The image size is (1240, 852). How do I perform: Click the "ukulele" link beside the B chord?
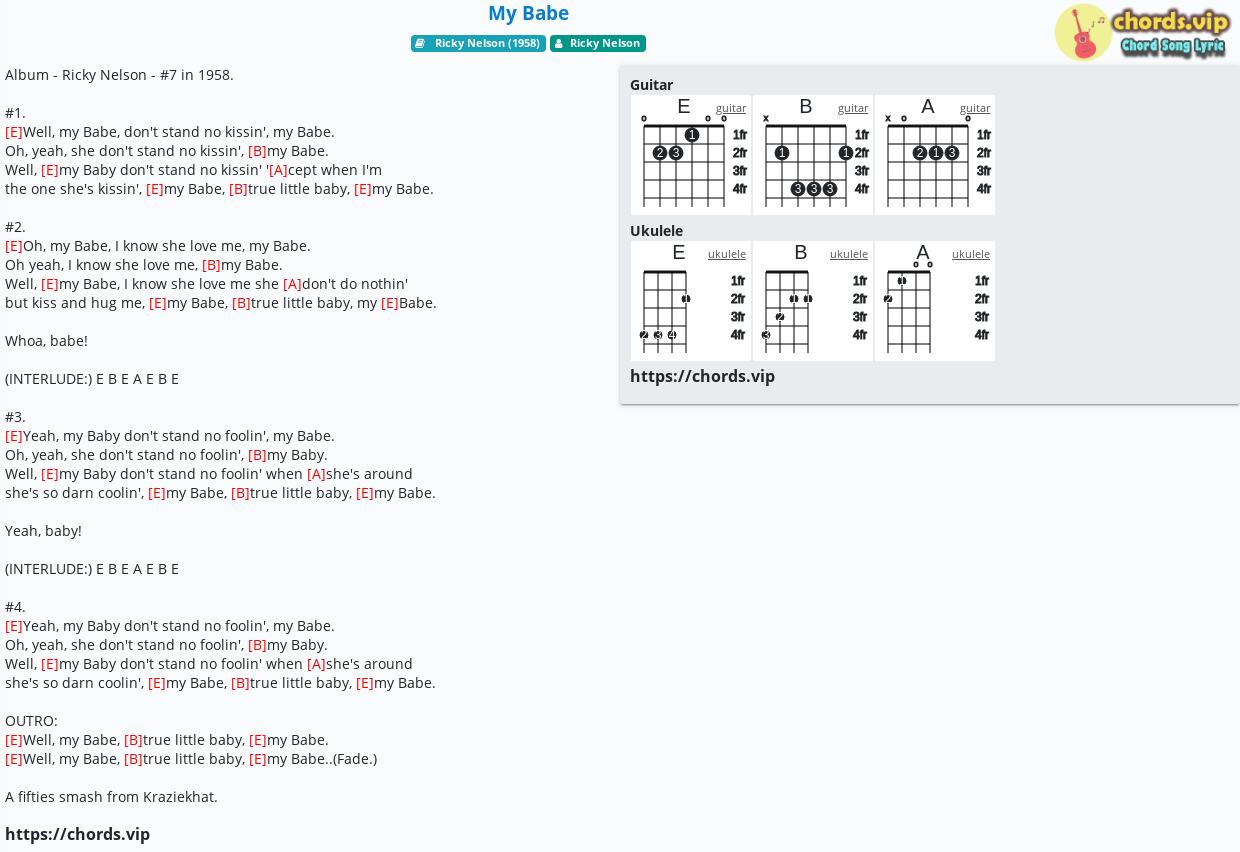point(849,254)
